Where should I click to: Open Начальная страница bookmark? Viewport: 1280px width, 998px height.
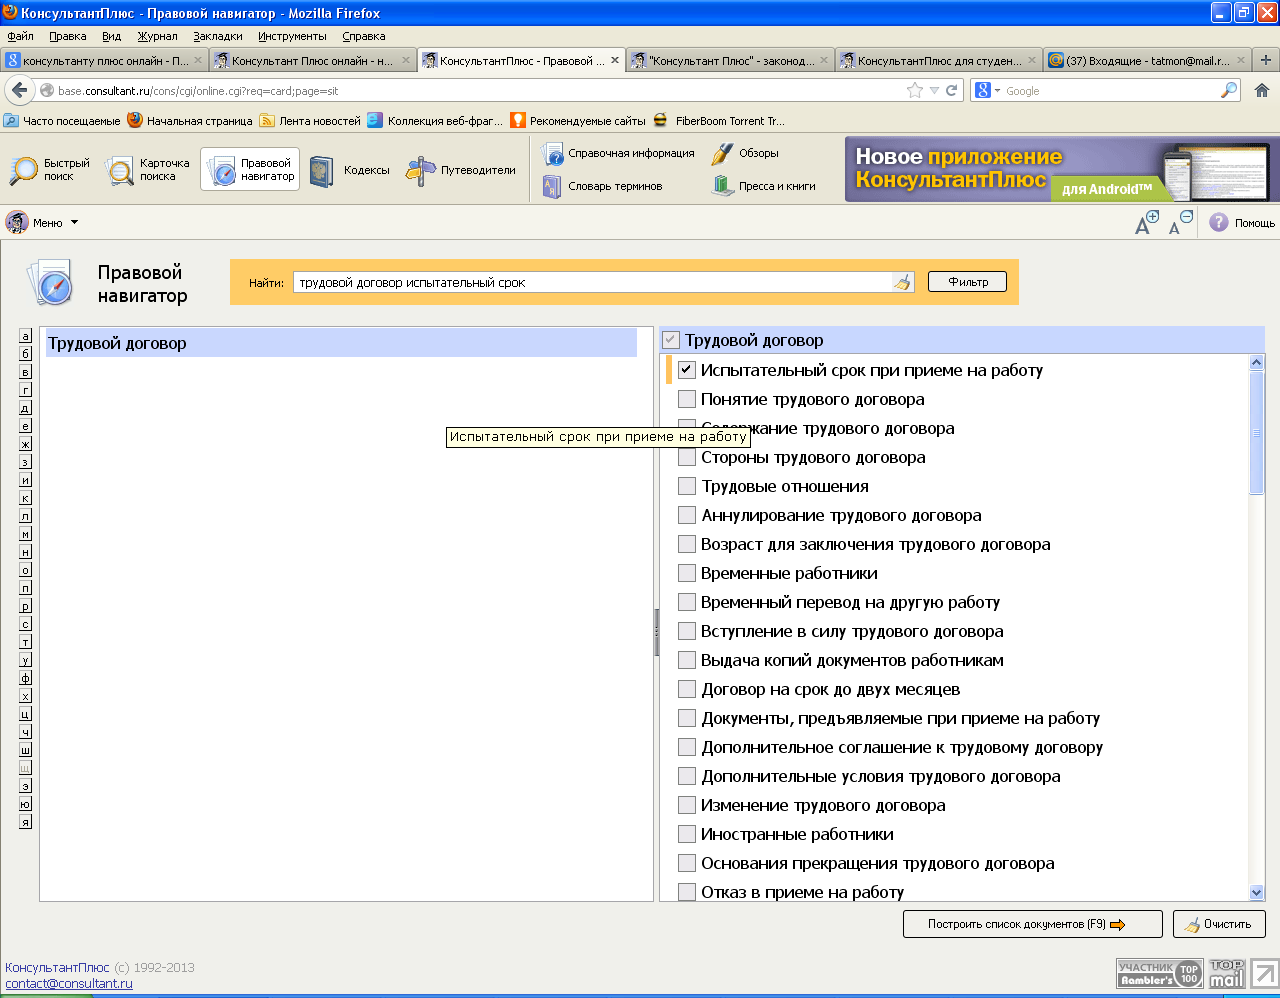pos(190,121)
